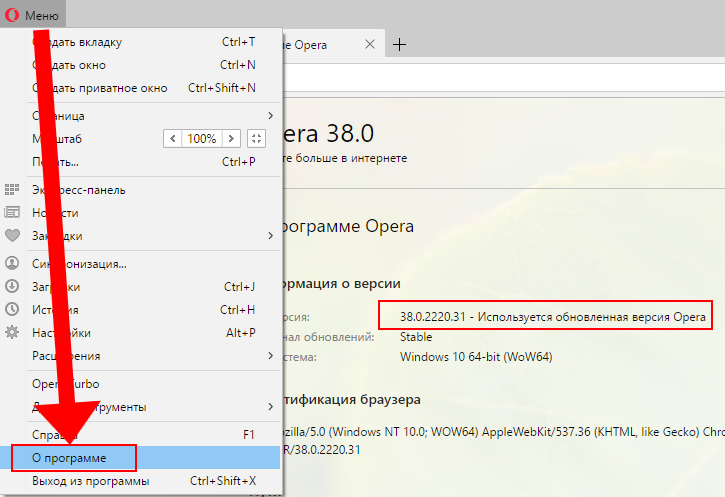Click the Settings gear icon
Viewport: 725px width, 497px height.
(13, 333)
